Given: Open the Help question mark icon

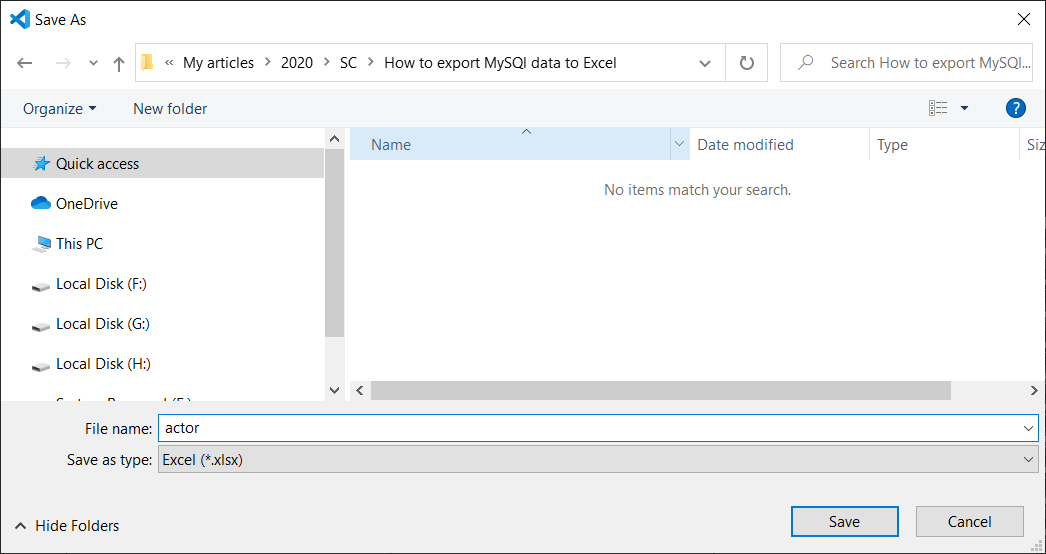Looking at the screenshot, I should [x=1015, y=108].
